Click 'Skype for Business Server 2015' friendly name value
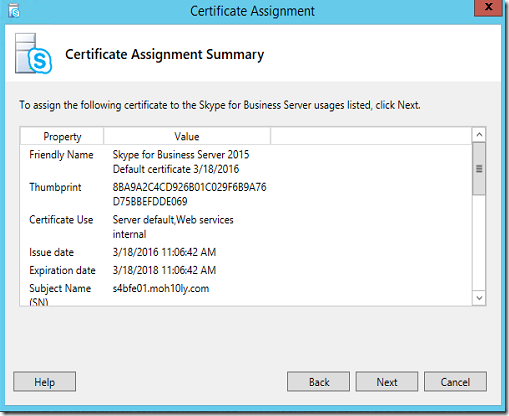 [x=181, y=155]
